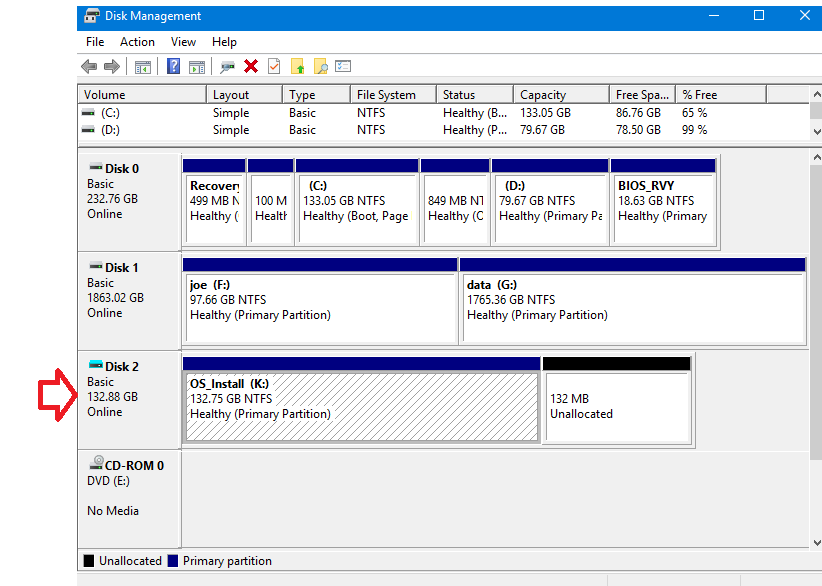Click the Forward arrow toolbar icon

click(112, 67)
